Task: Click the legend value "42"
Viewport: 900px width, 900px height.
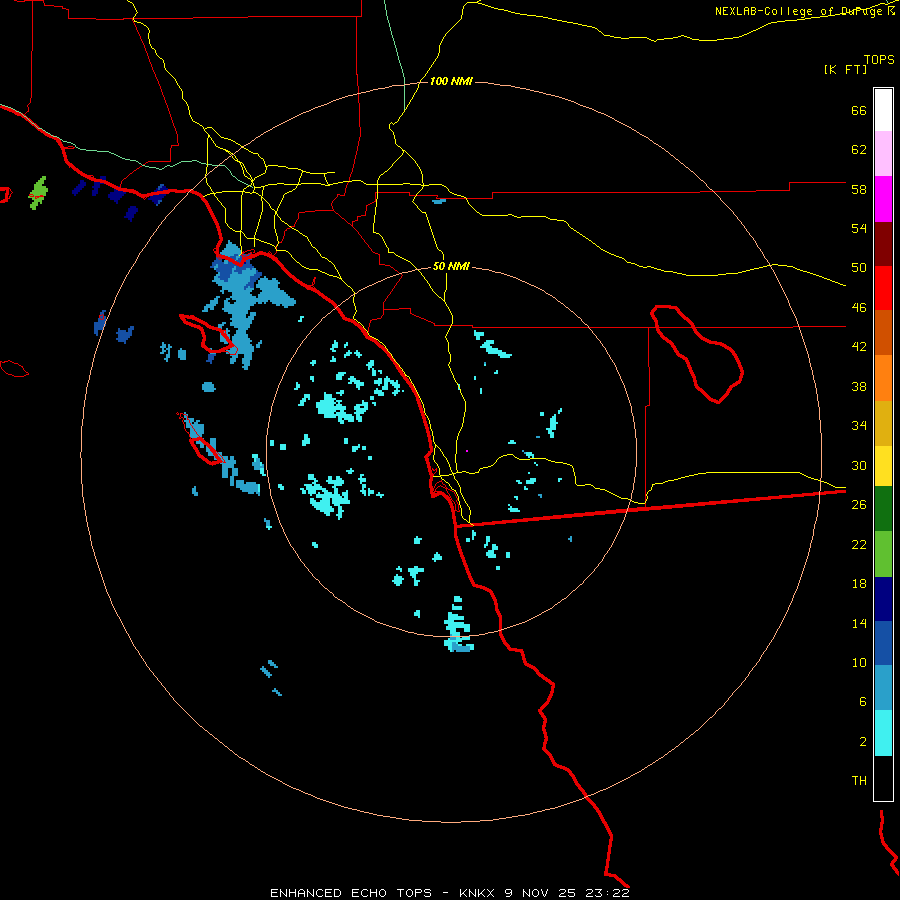Action: [x=859, y=347]
